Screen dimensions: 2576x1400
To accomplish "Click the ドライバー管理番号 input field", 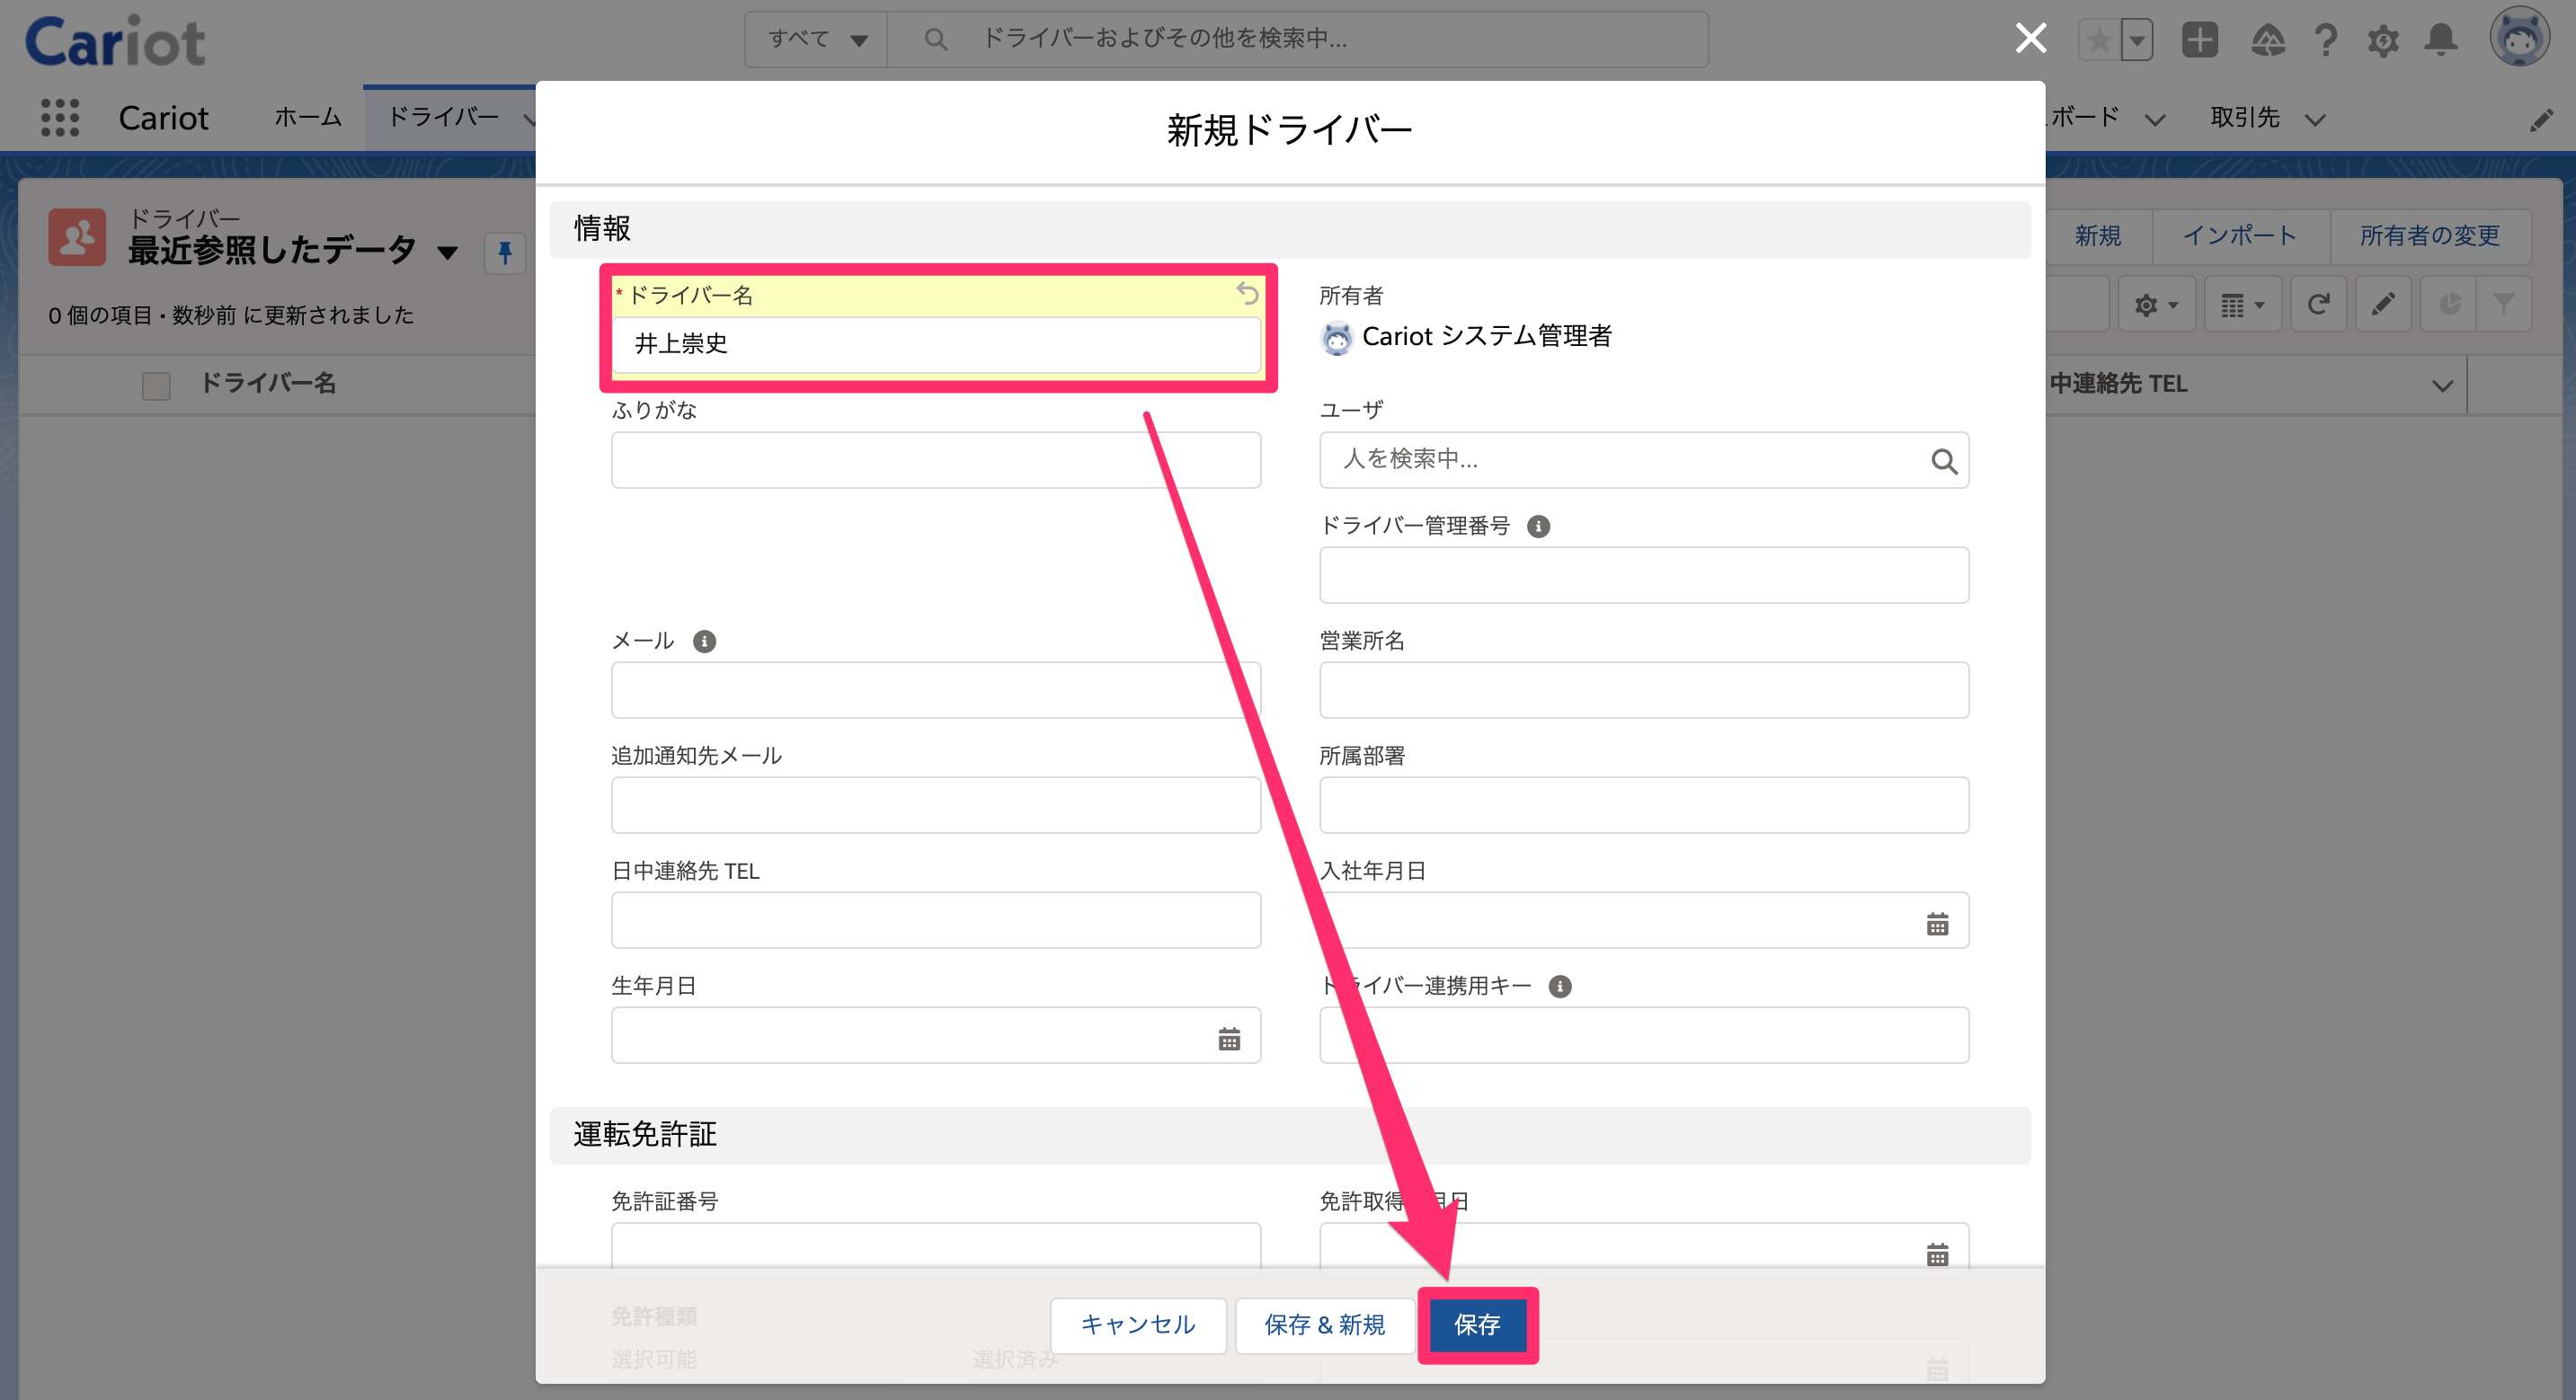I will [x=1644, y=575].
